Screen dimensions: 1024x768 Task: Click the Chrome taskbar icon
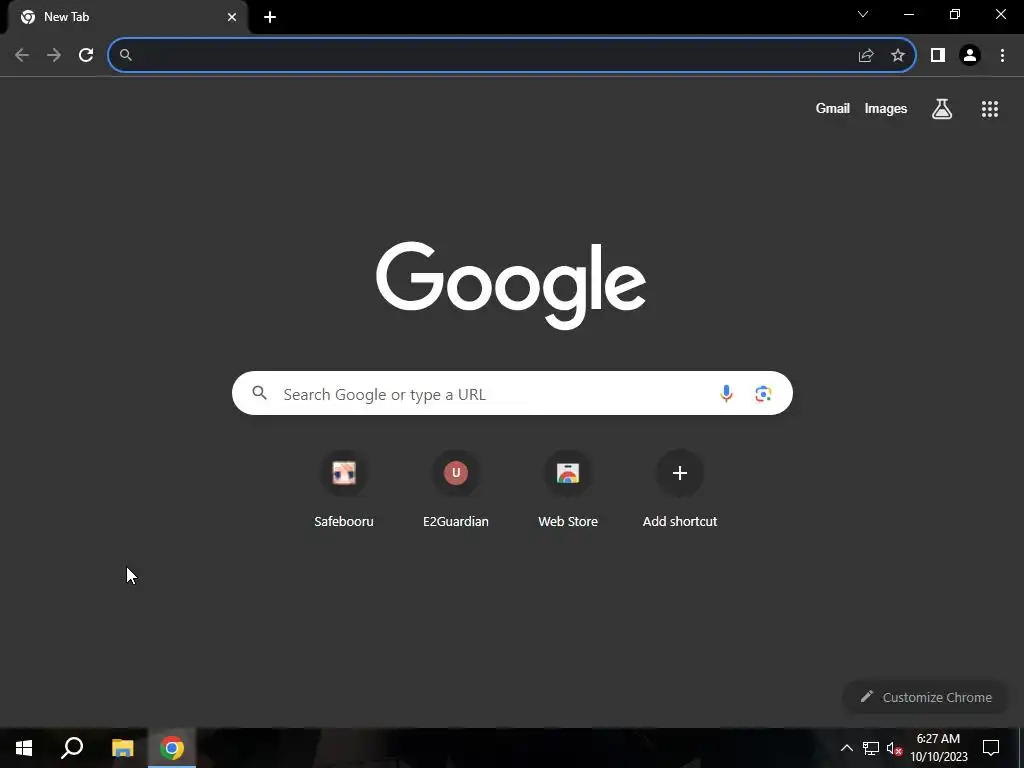coord(172,748)
